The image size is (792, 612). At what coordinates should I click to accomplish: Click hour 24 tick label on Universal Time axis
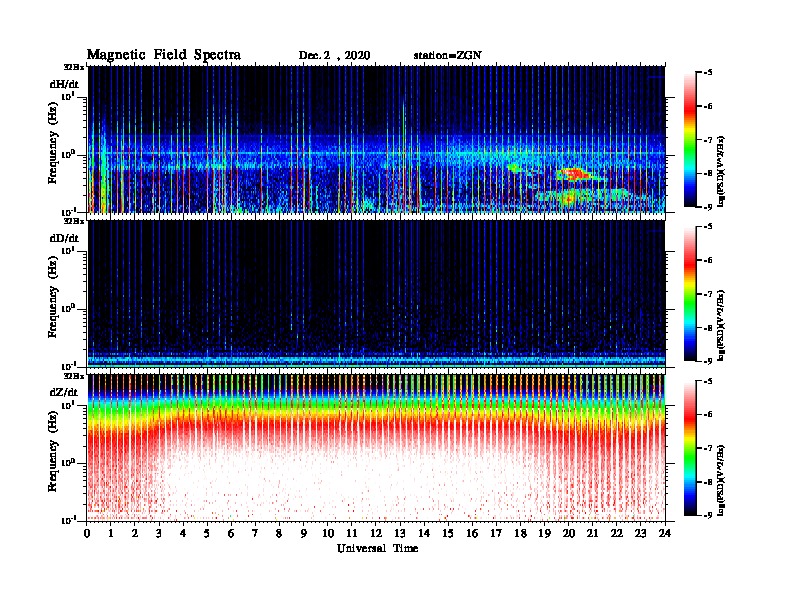pyautogui.click(x=665, y=533)
